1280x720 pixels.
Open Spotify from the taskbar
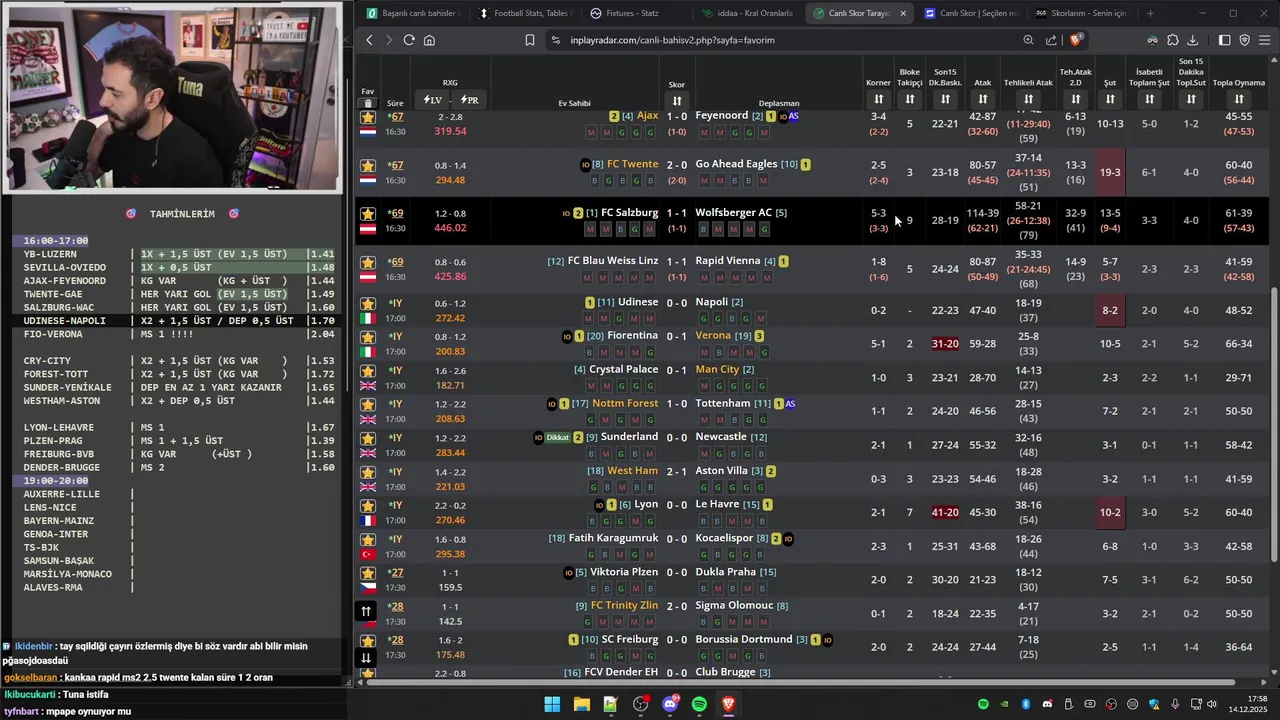(699, 704)
